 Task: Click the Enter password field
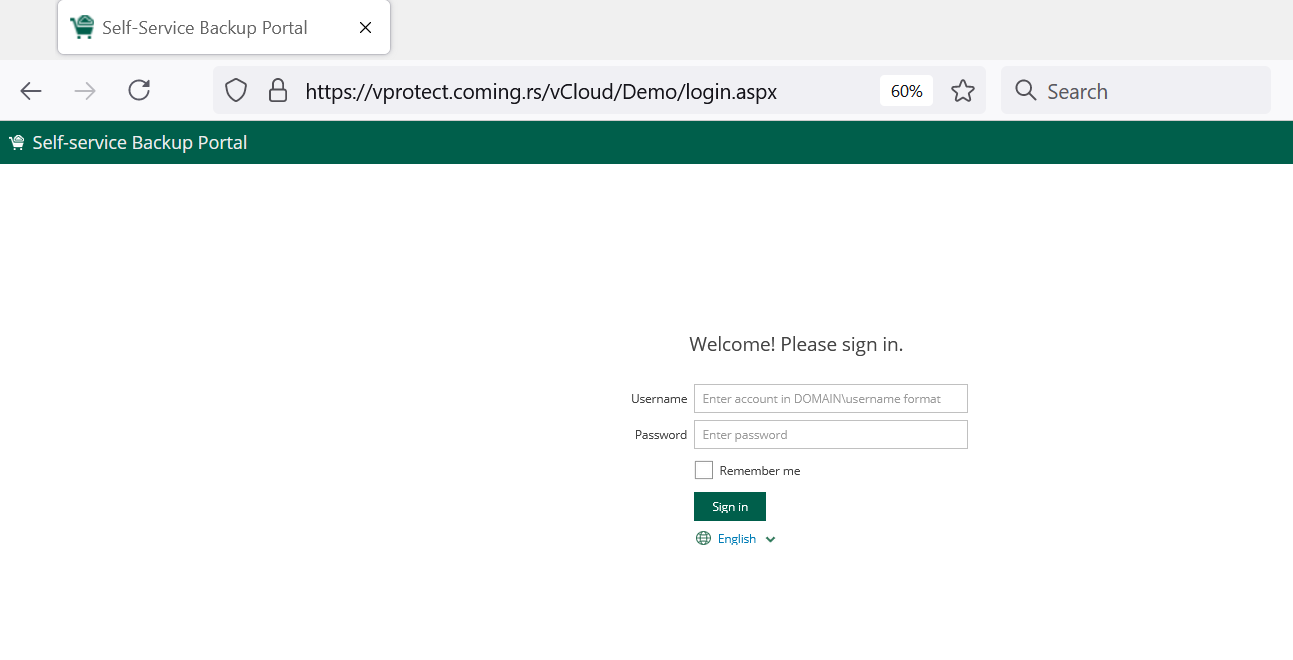pyautogui.click(x=830, y=434)
